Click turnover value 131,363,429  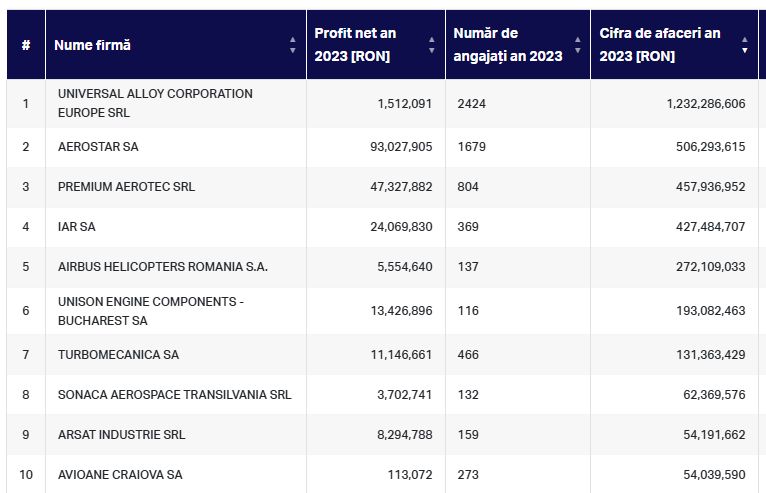pyautogui.click(x=710, y=355)
